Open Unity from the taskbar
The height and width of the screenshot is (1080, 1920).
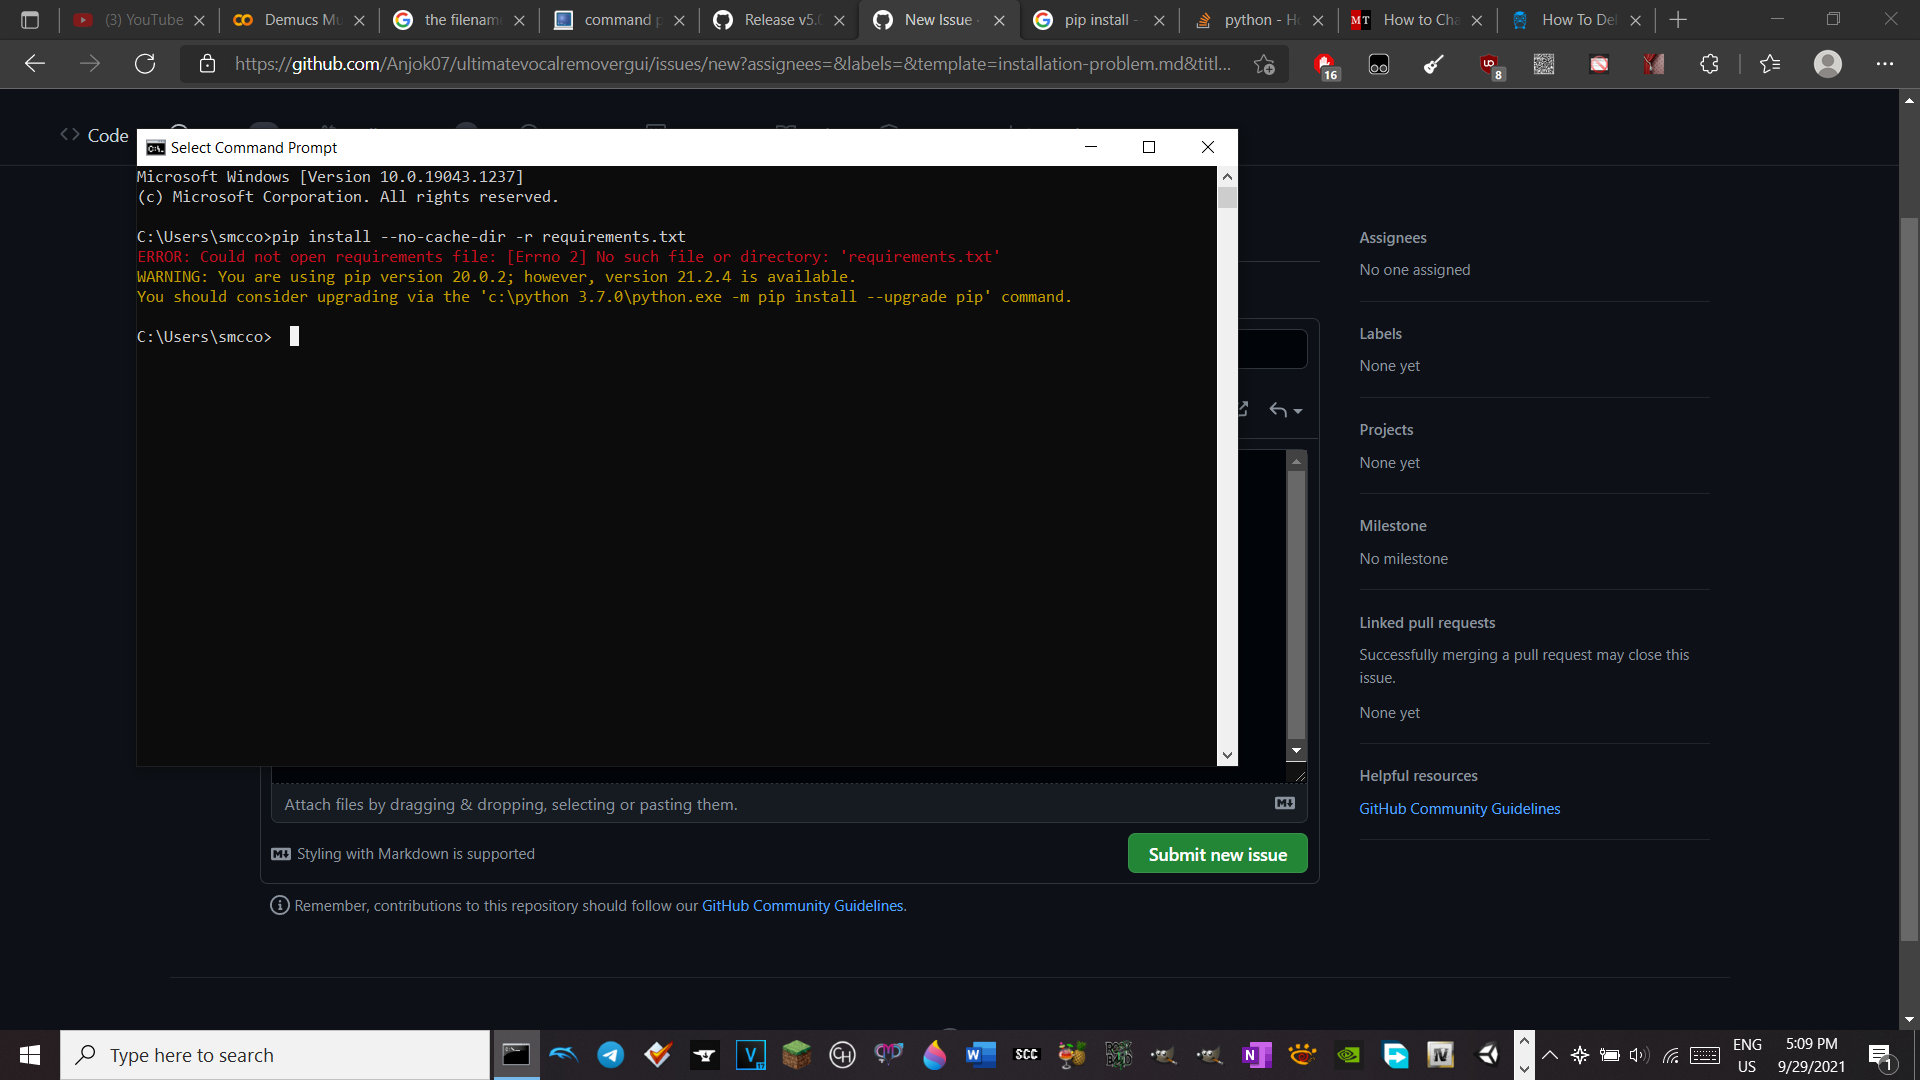pos(1487,1054)
